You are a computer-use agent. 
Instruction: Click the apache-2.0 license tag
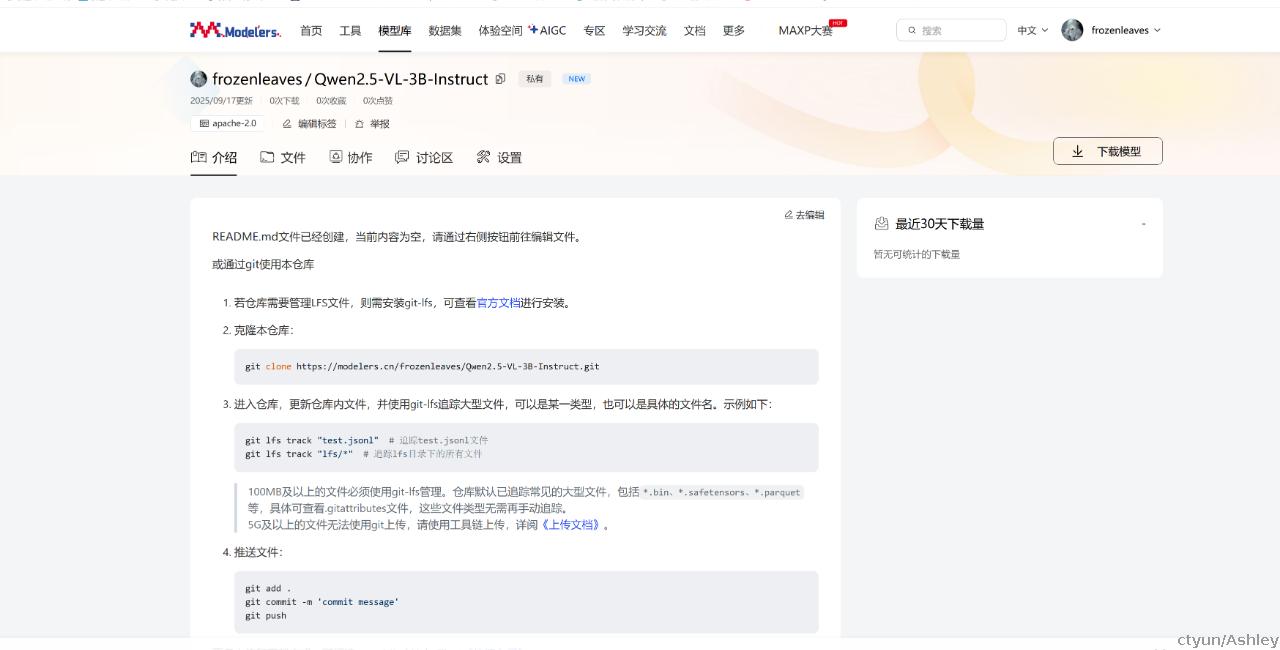[x=228, y=124]
